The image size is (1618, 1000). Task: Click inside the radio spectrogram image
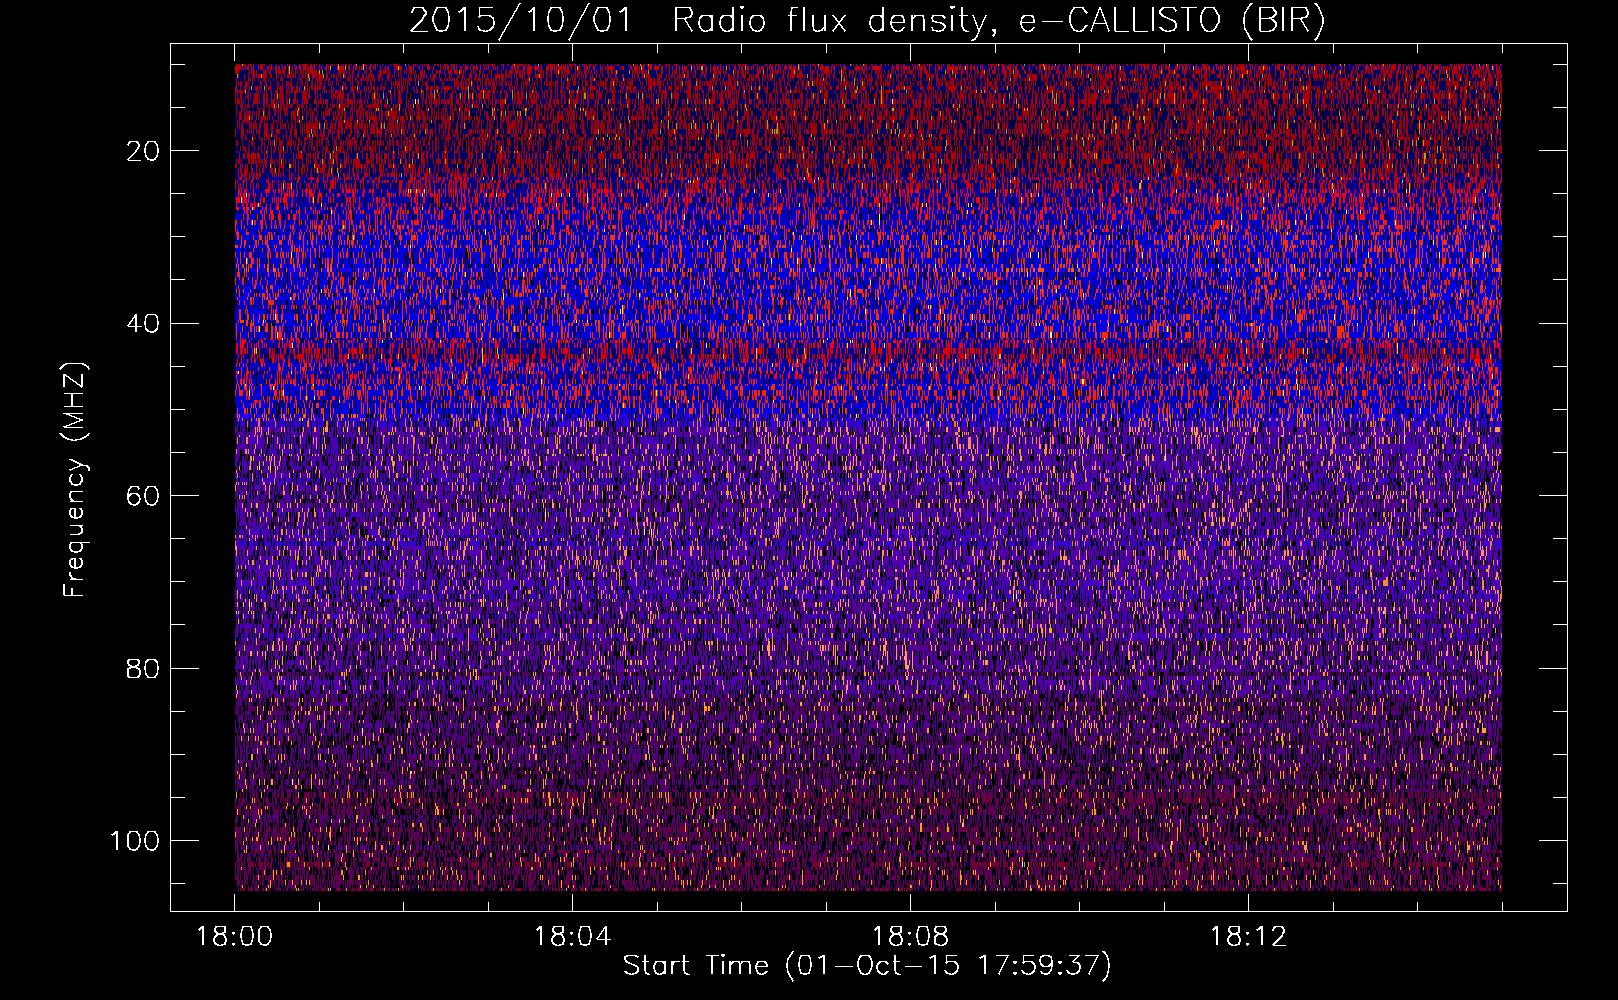click(868, 477)
